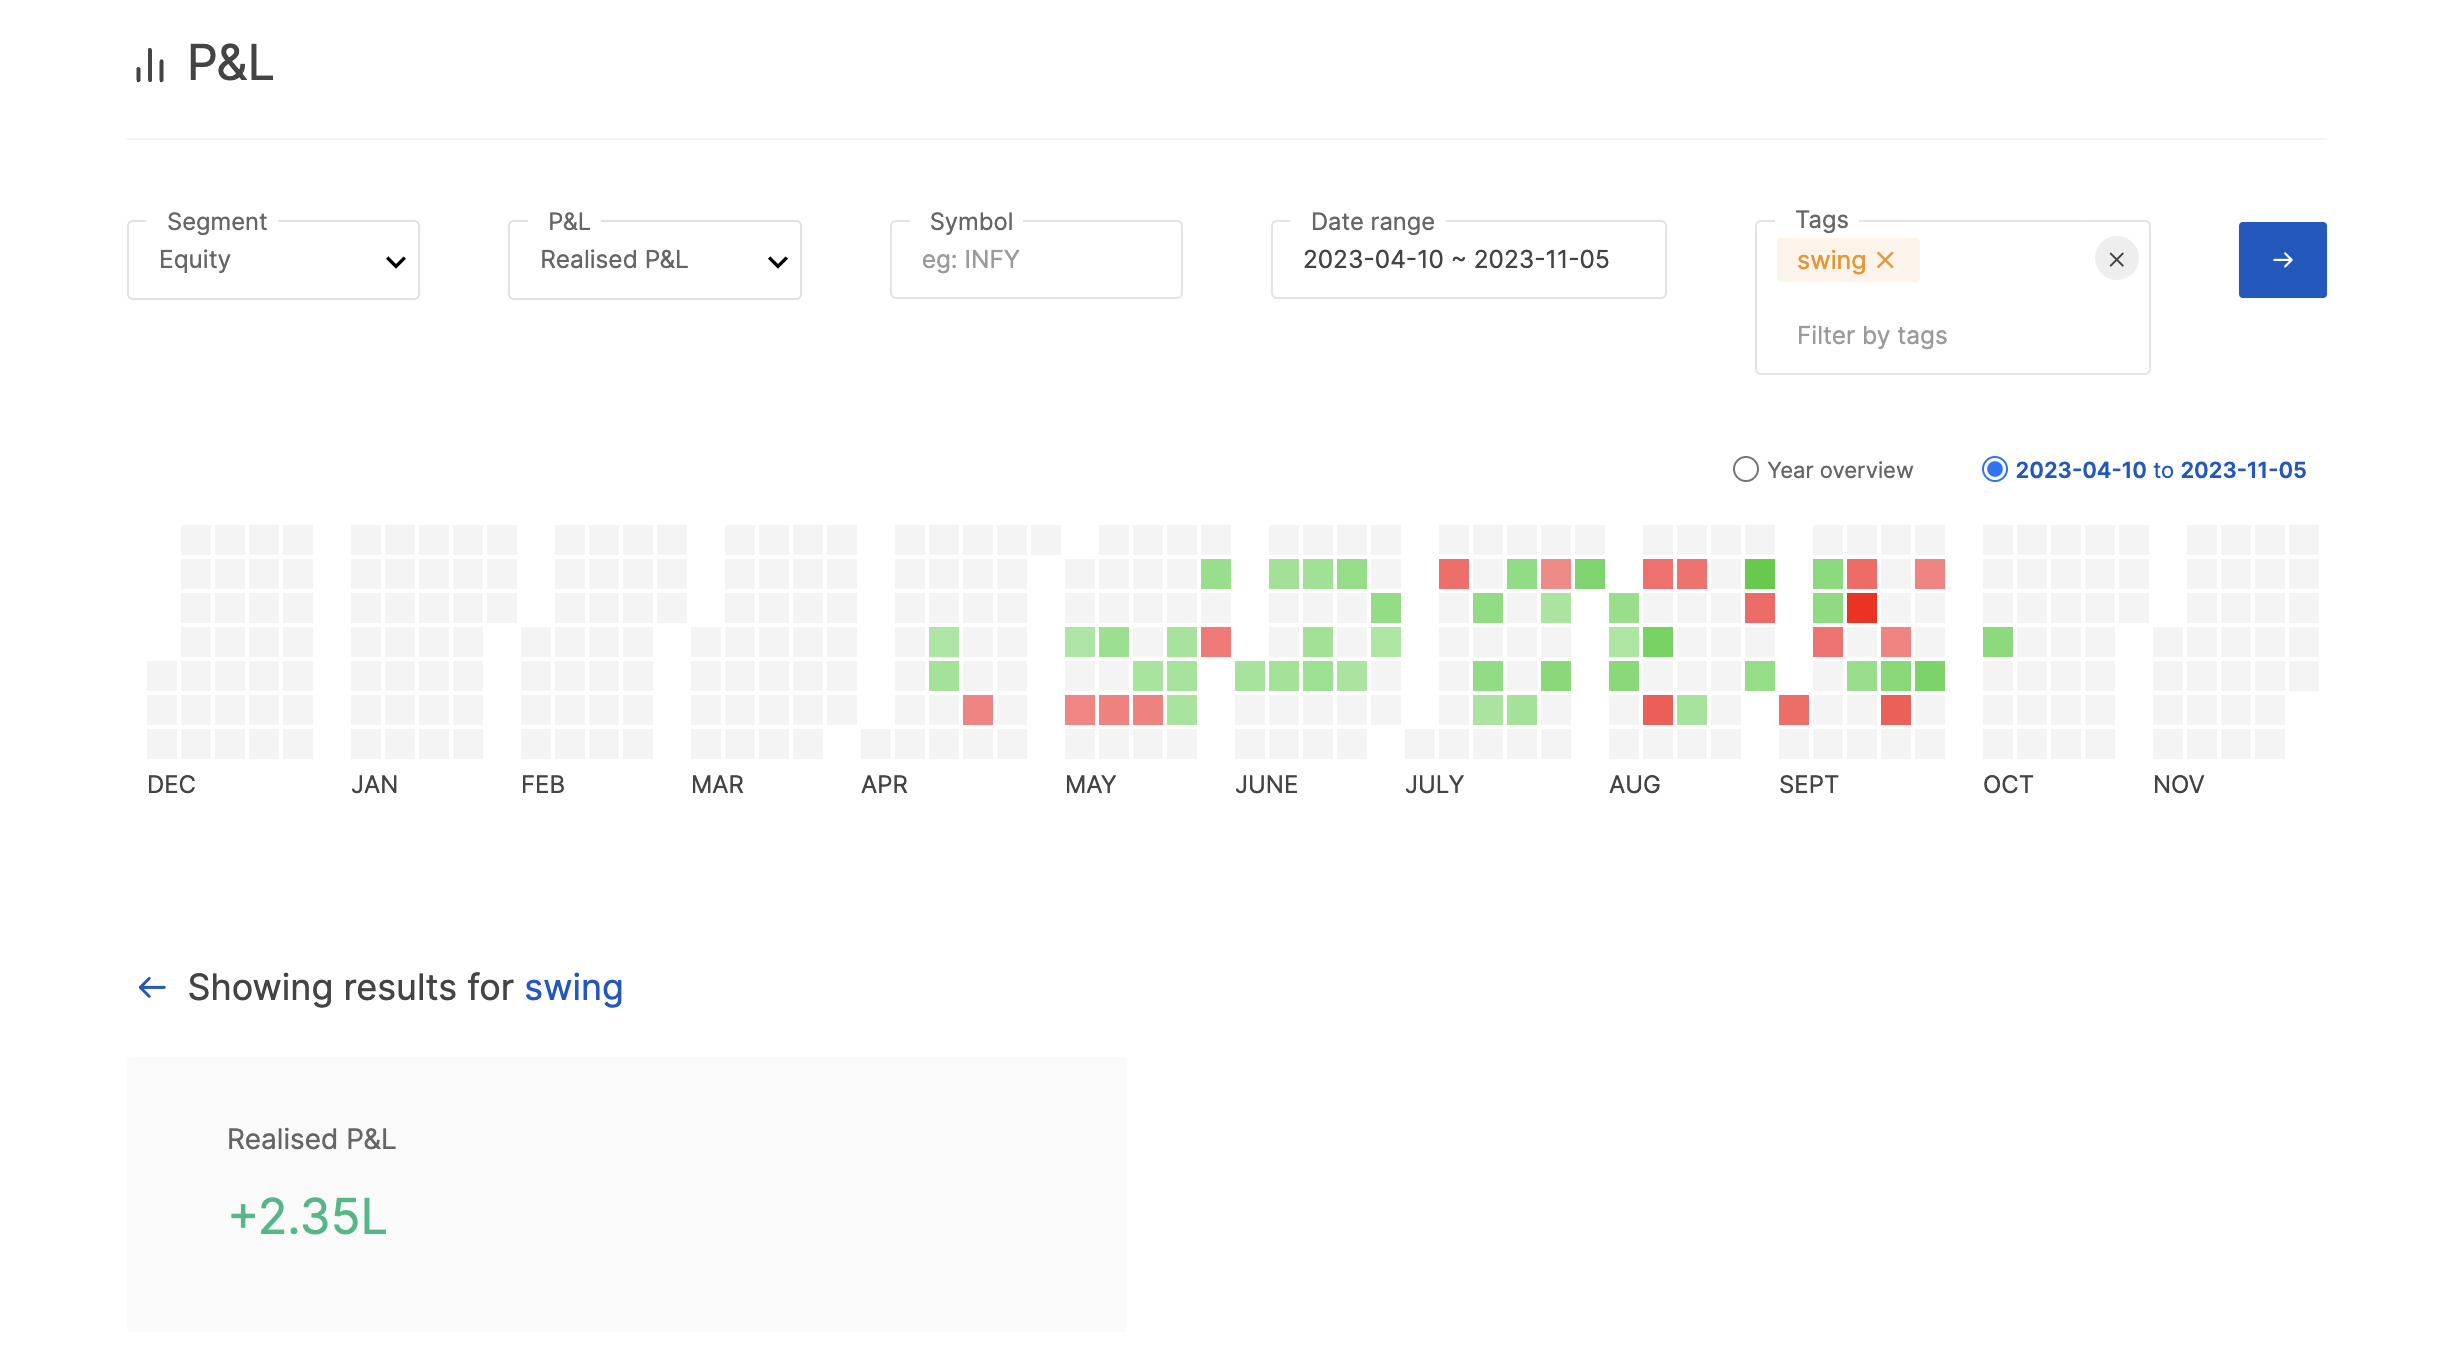Select the 2023-04-10 to 2023-11-05 radio button

point(1994,470)
